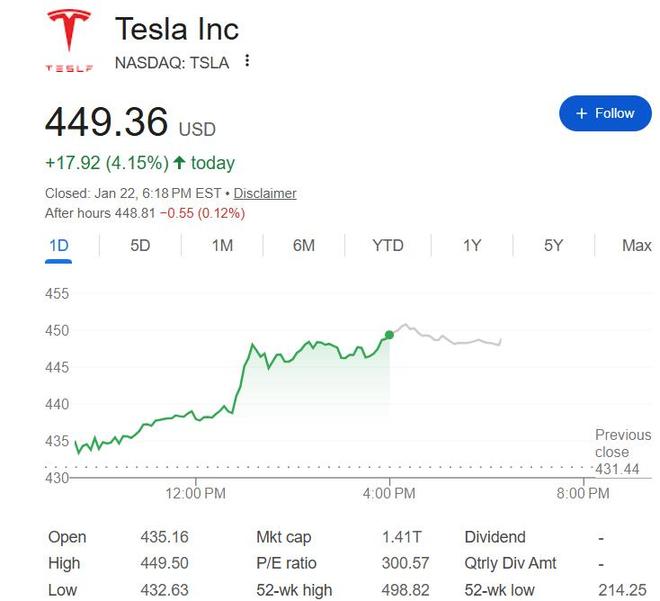Select the 1D chart tab
The image size is (660, 601).
tap(58, 245)
